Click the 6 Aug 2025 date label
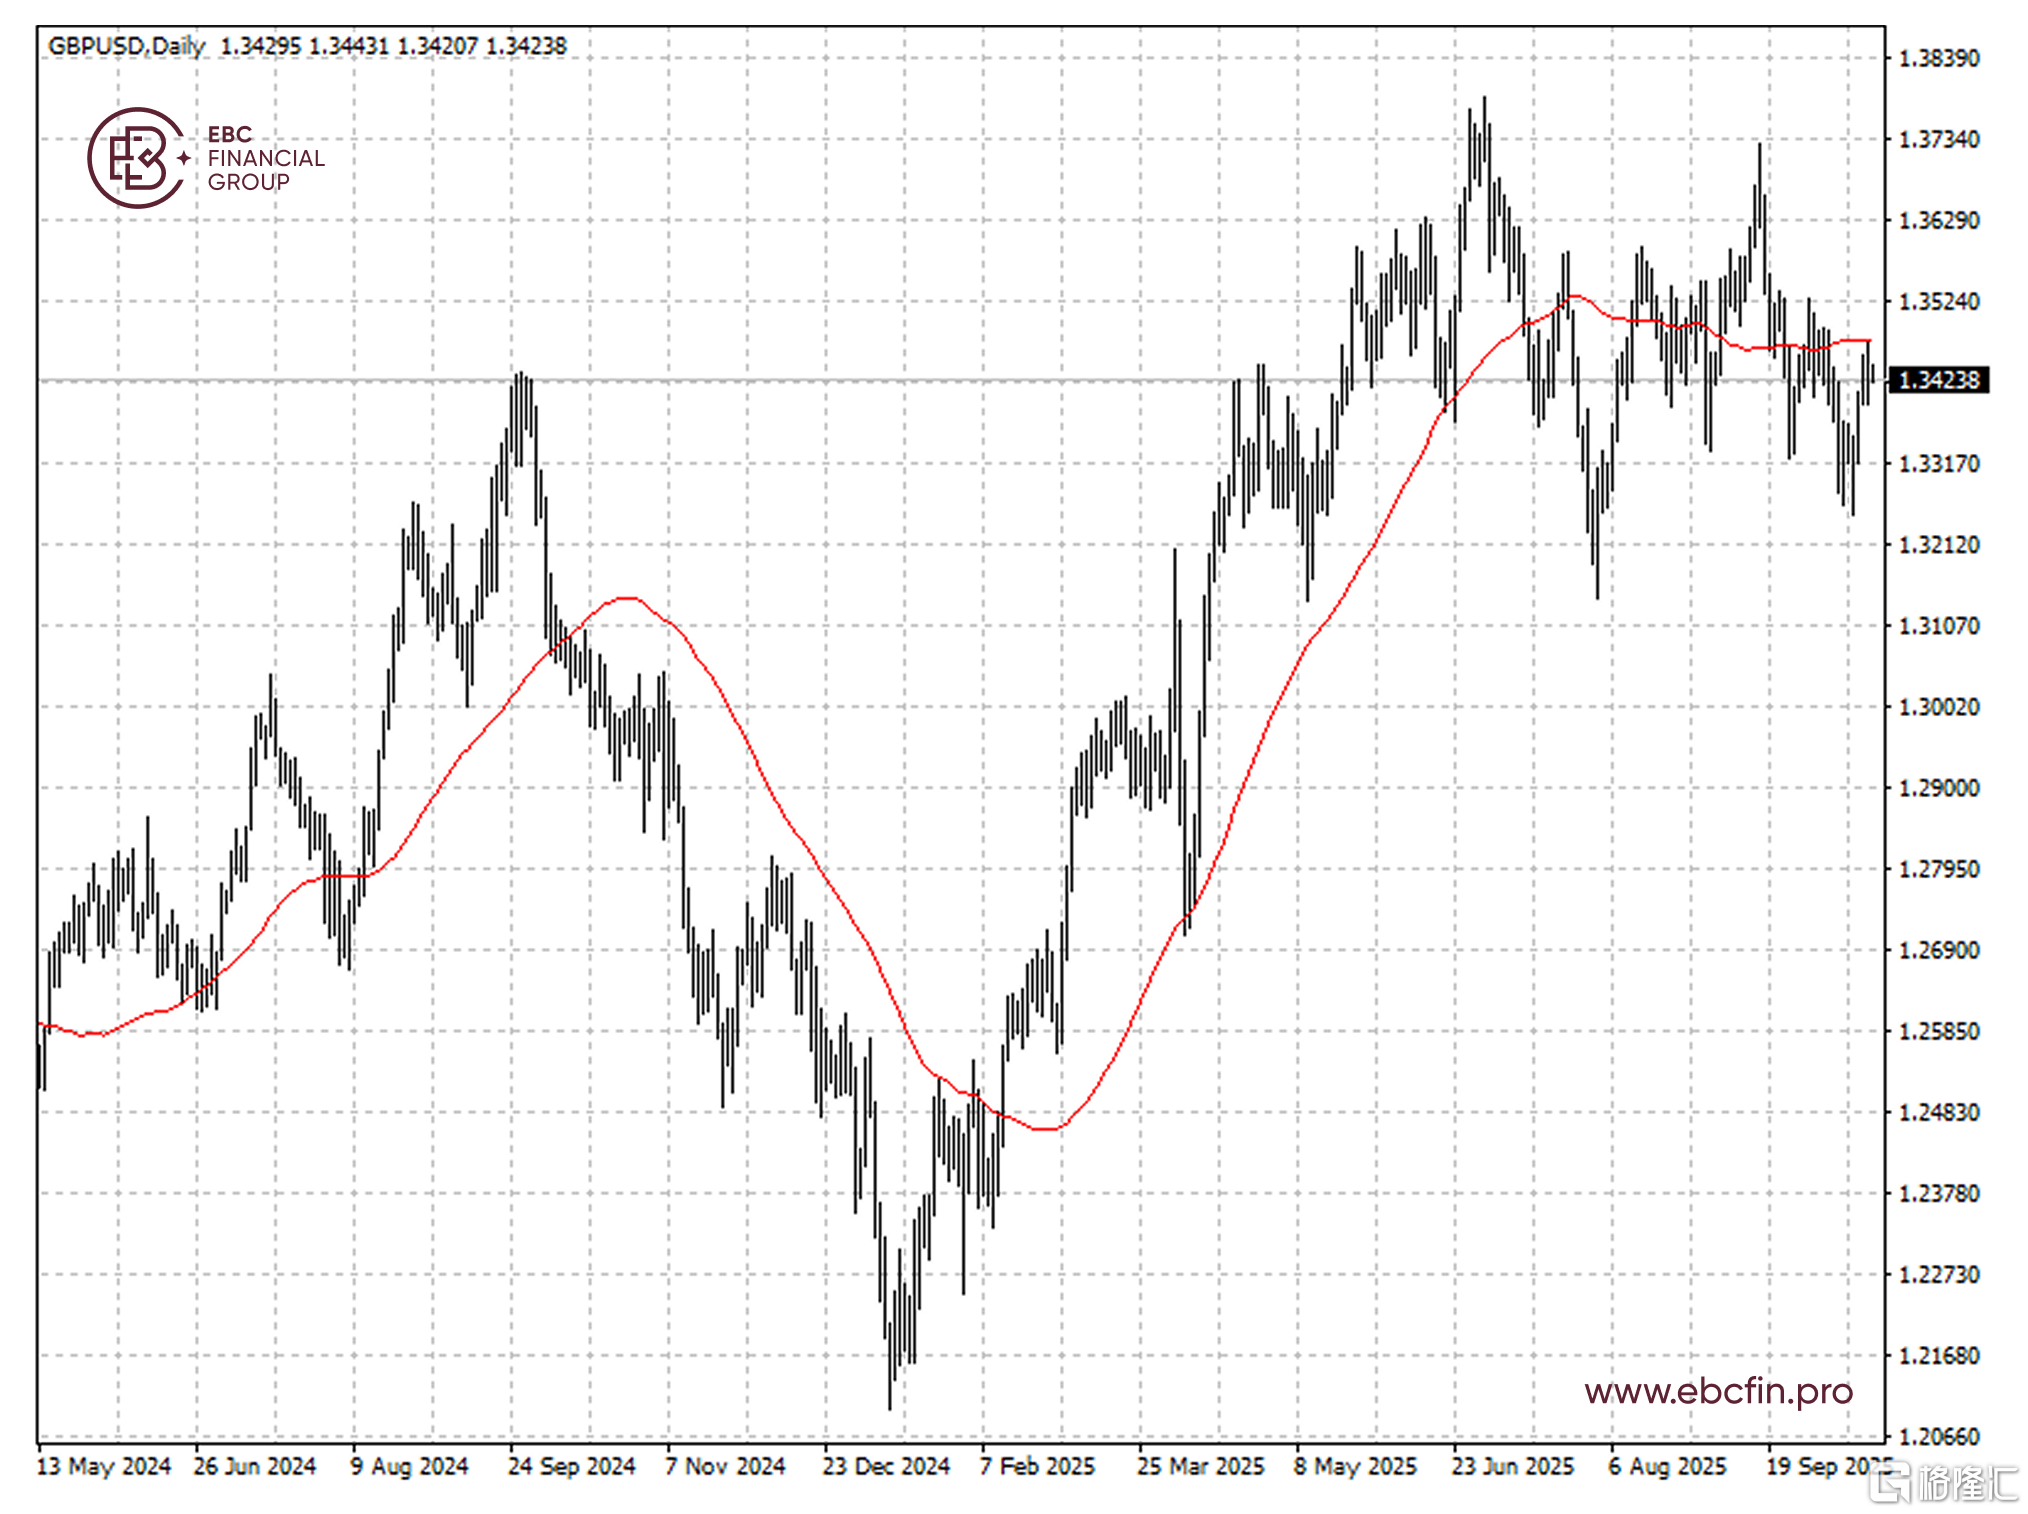 tap(1668, 1466)
